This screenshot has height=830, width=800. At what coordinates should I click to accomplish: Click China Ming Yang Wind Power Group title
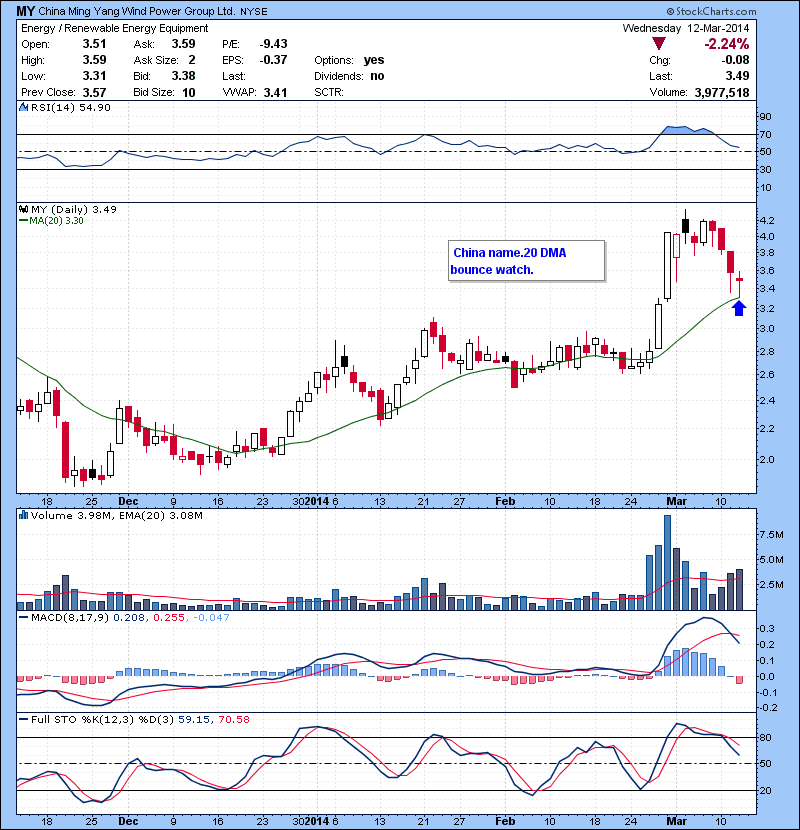[137, 11]
